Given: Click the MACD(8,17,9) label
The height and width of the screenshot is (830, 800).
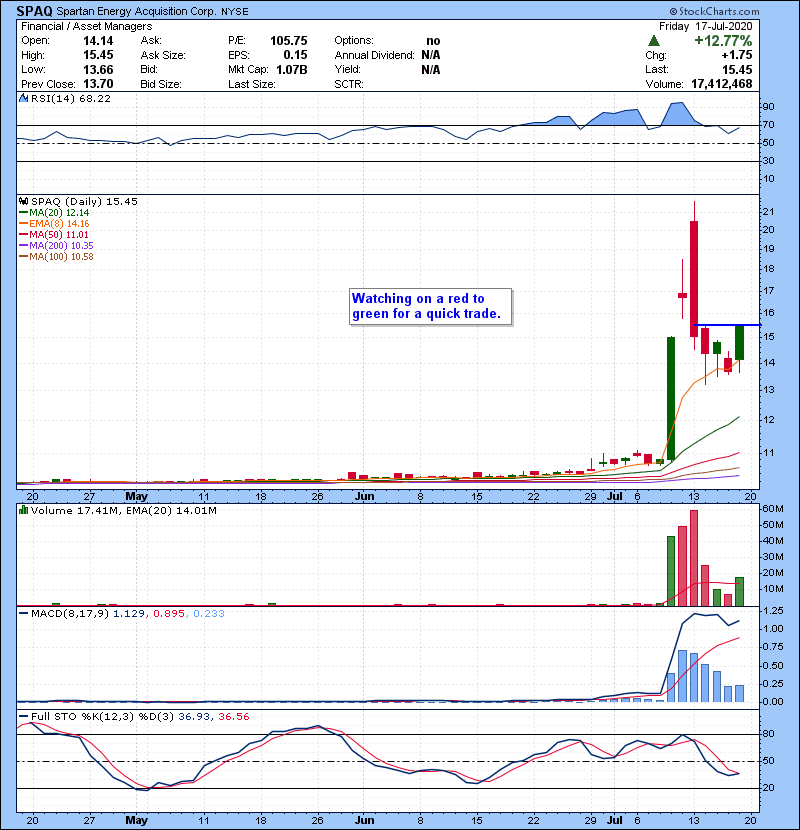Looking at the screenshot, I should (x=70, y=614).
